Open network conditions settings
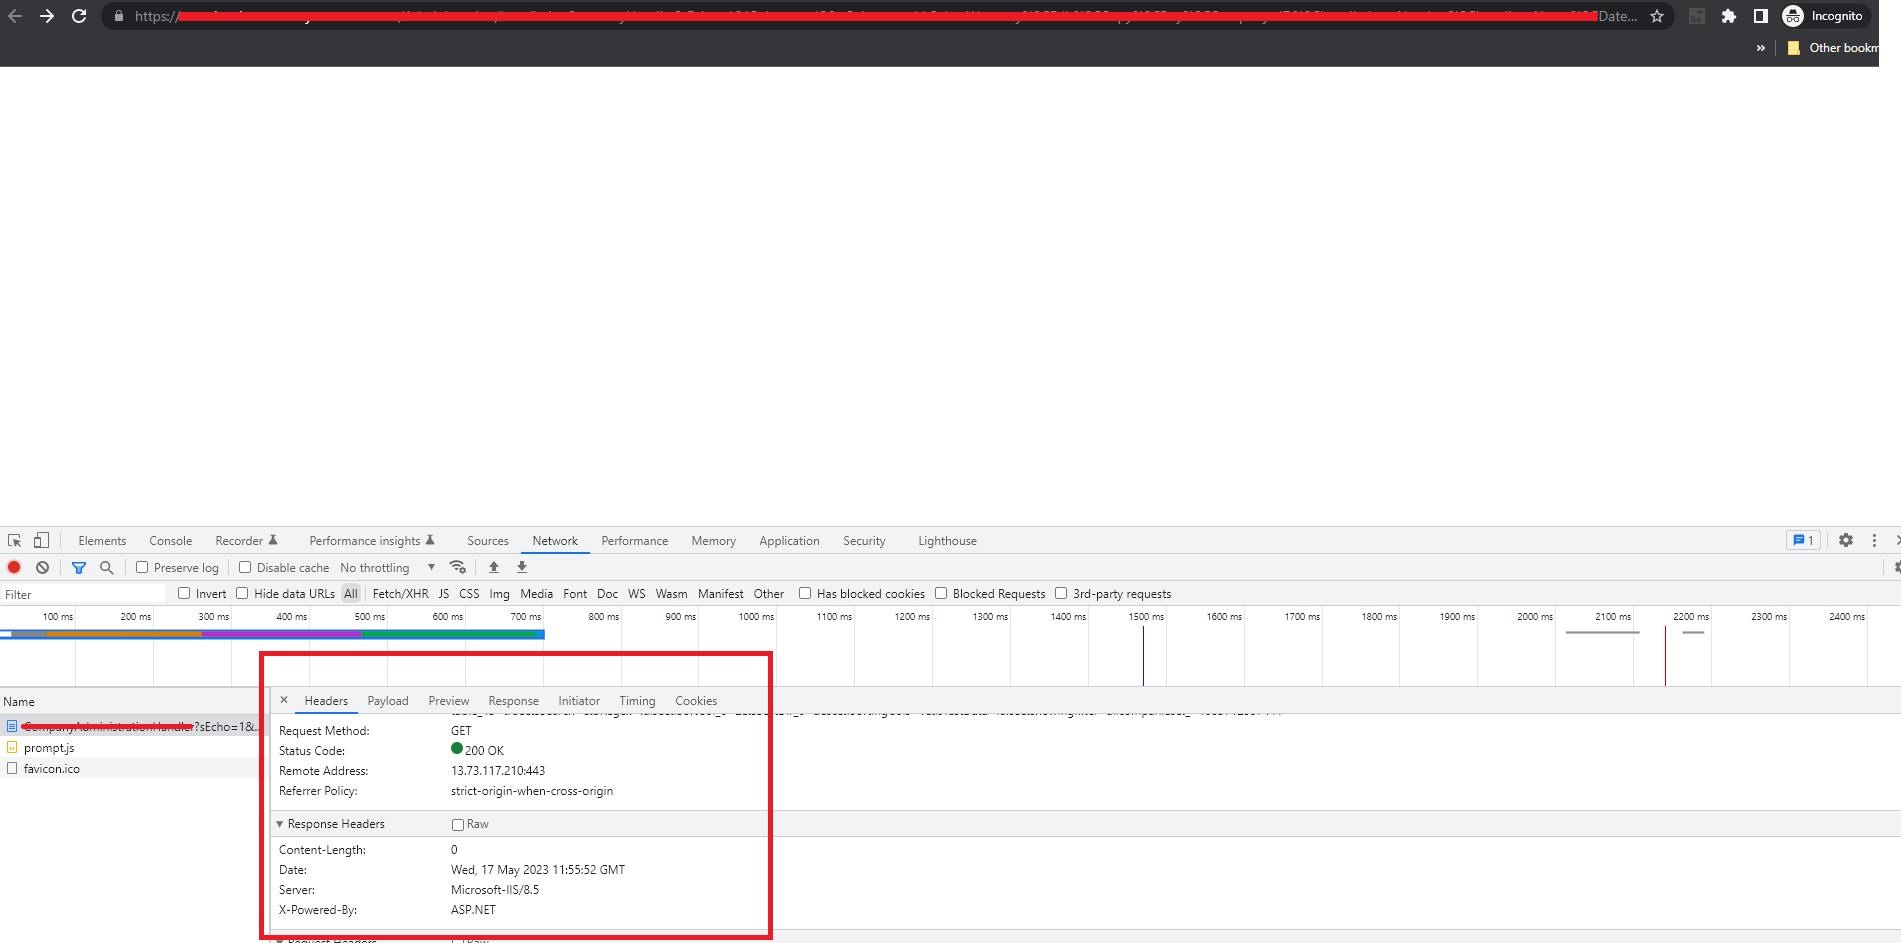Screen dimensions: 1901x943 458,567
